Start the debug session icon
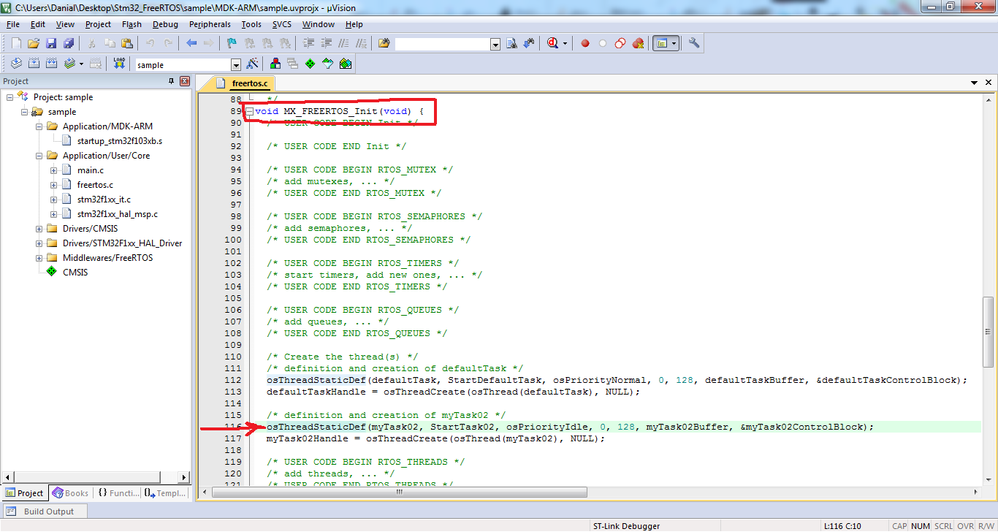Viewport: 998px width, 532px height. [x=551, y=43]
